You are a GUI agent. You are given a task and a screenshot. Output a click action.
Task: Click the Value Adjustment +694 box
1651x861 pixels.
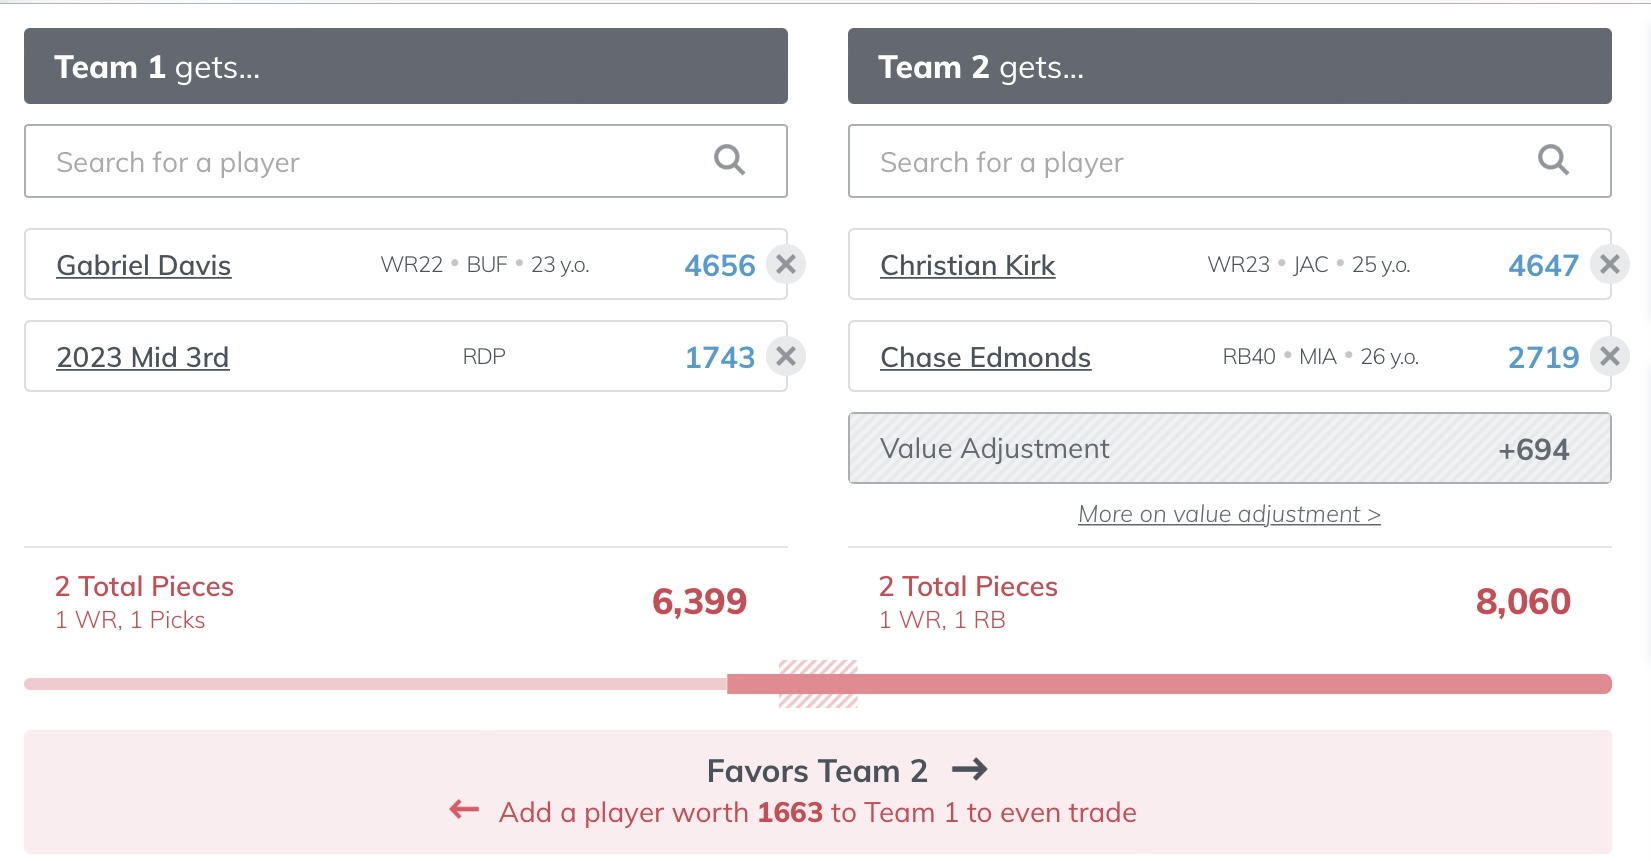point(1230,448)
